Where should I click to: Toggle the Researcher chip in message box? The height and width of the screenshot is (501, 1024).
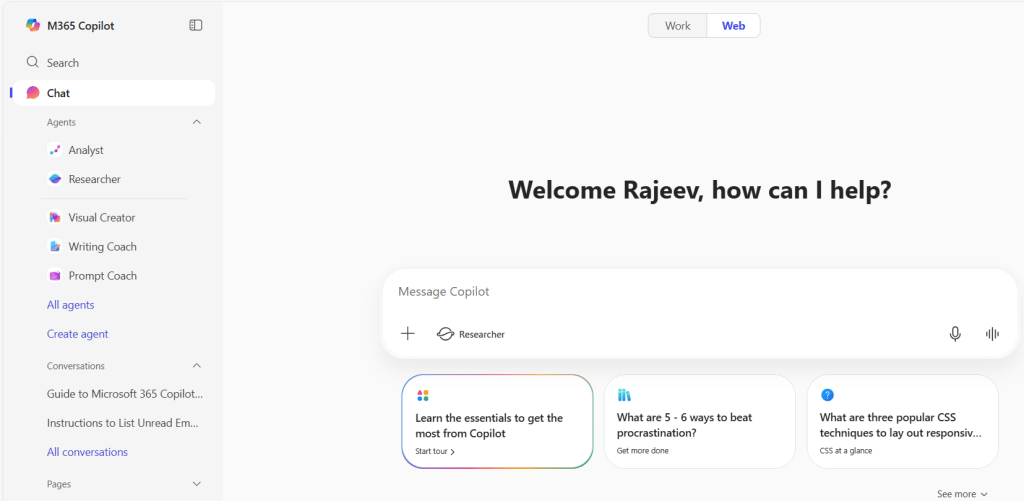(471, 334)
